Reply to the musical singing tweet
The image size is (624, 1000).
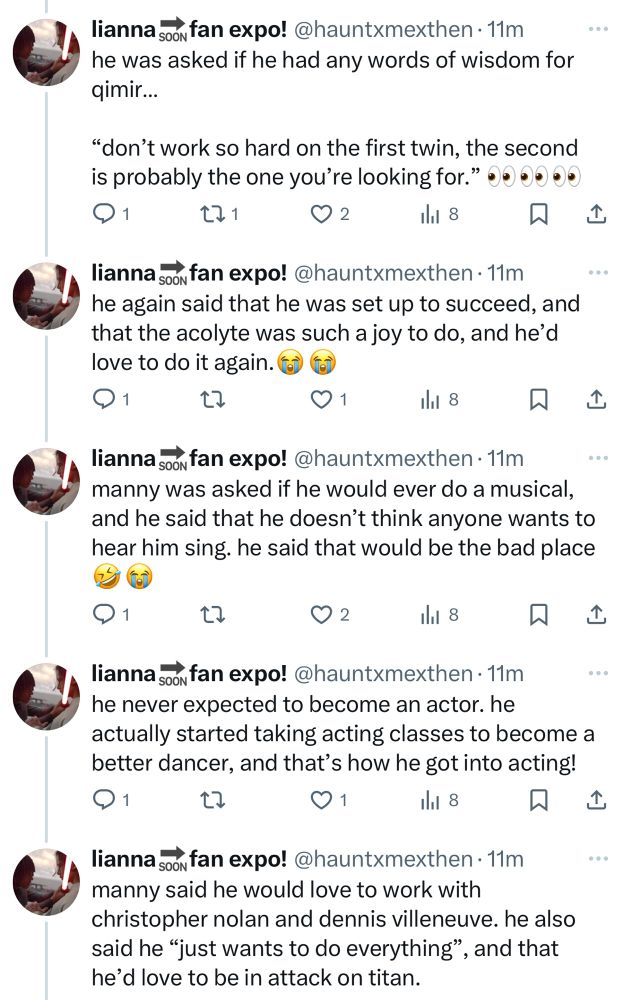pyautogui.click(x=104, y=614)
